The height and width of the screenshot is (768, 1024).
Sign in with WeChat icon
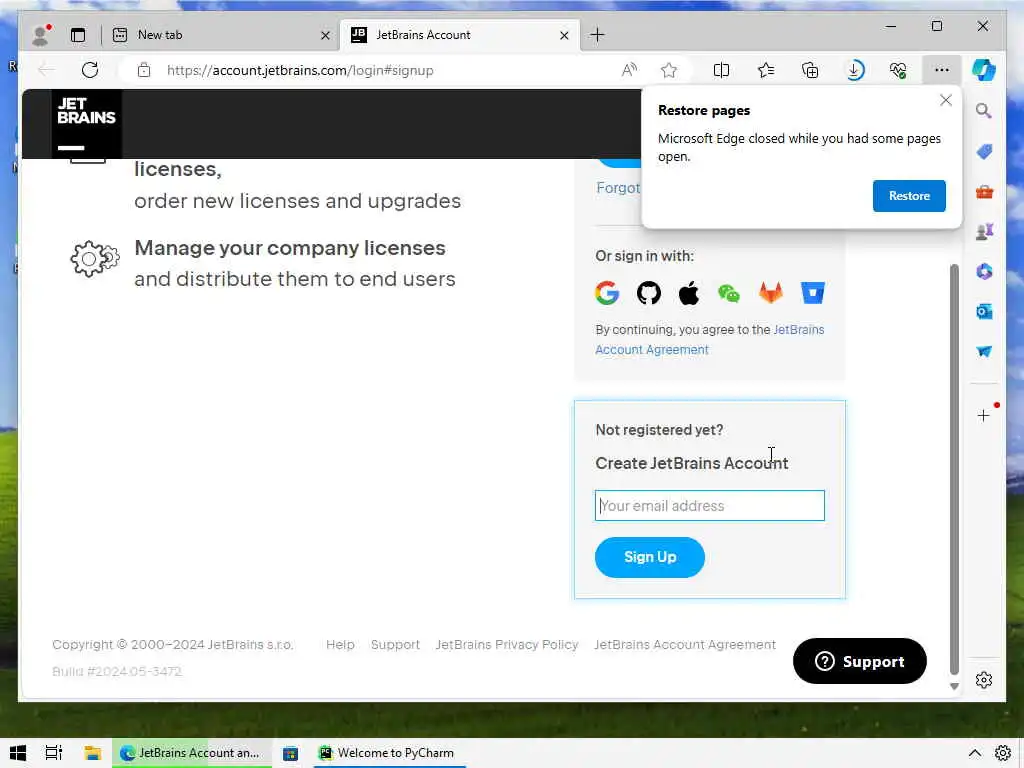pyautogui.click(x=729, y=293)
